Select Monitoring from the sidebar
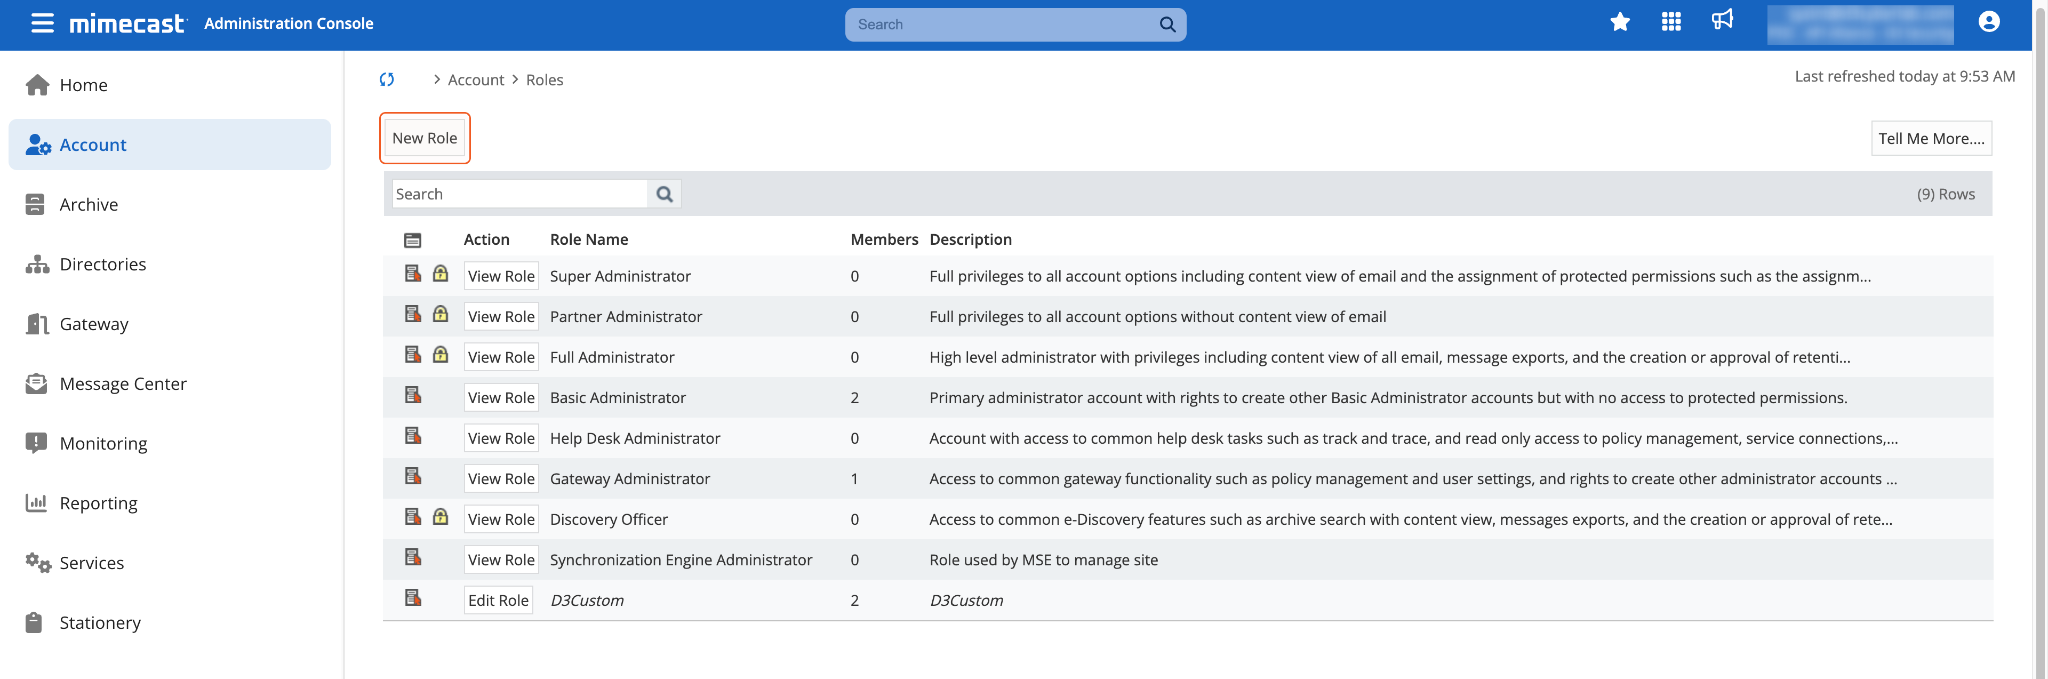The height and width of the screenshot is (679, 2048). pos(103,443)
